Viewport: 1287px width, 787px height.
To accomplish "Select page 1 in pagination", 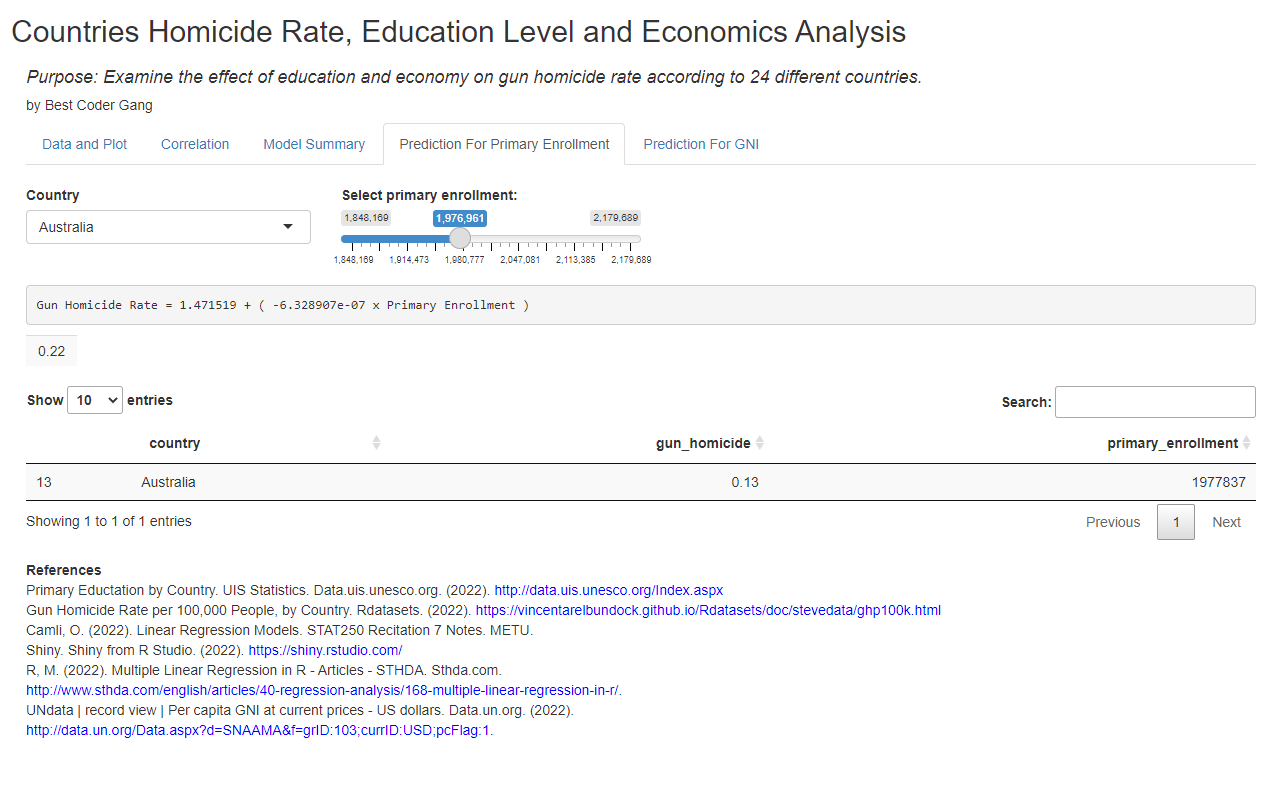I will 1175,521.
